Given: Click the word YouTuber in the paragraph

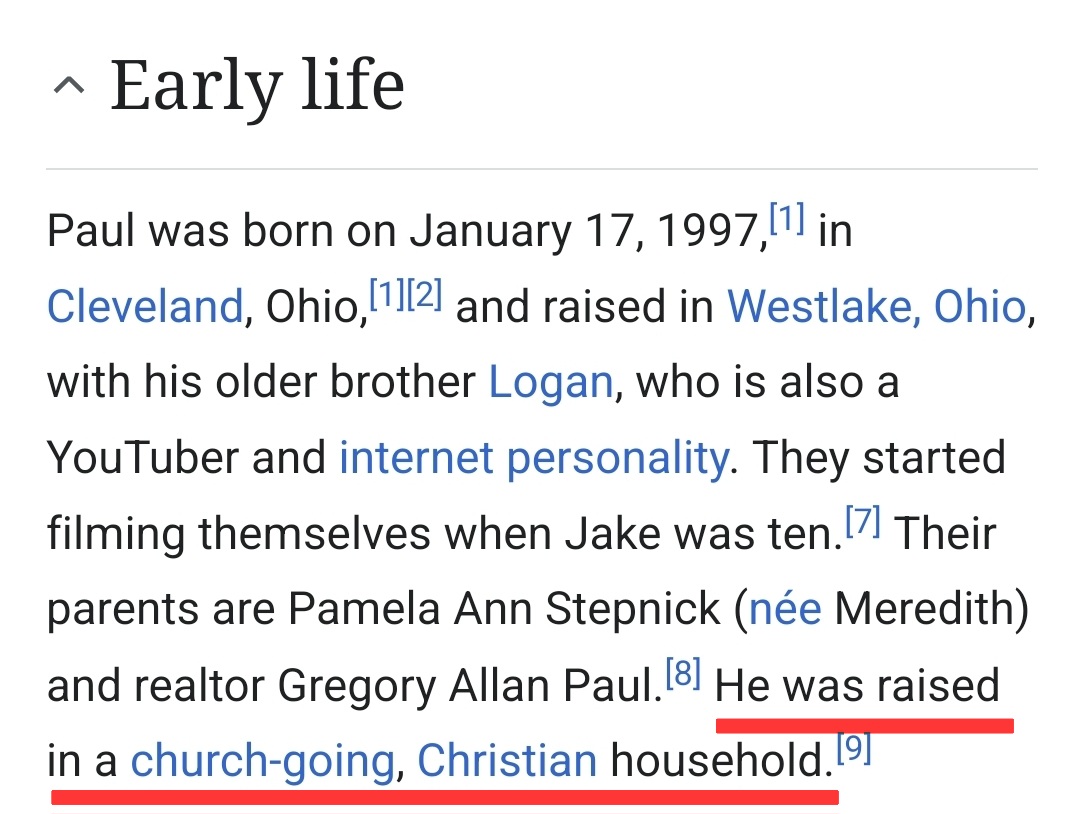Looking at the screenshot, I should coord(143,458).
